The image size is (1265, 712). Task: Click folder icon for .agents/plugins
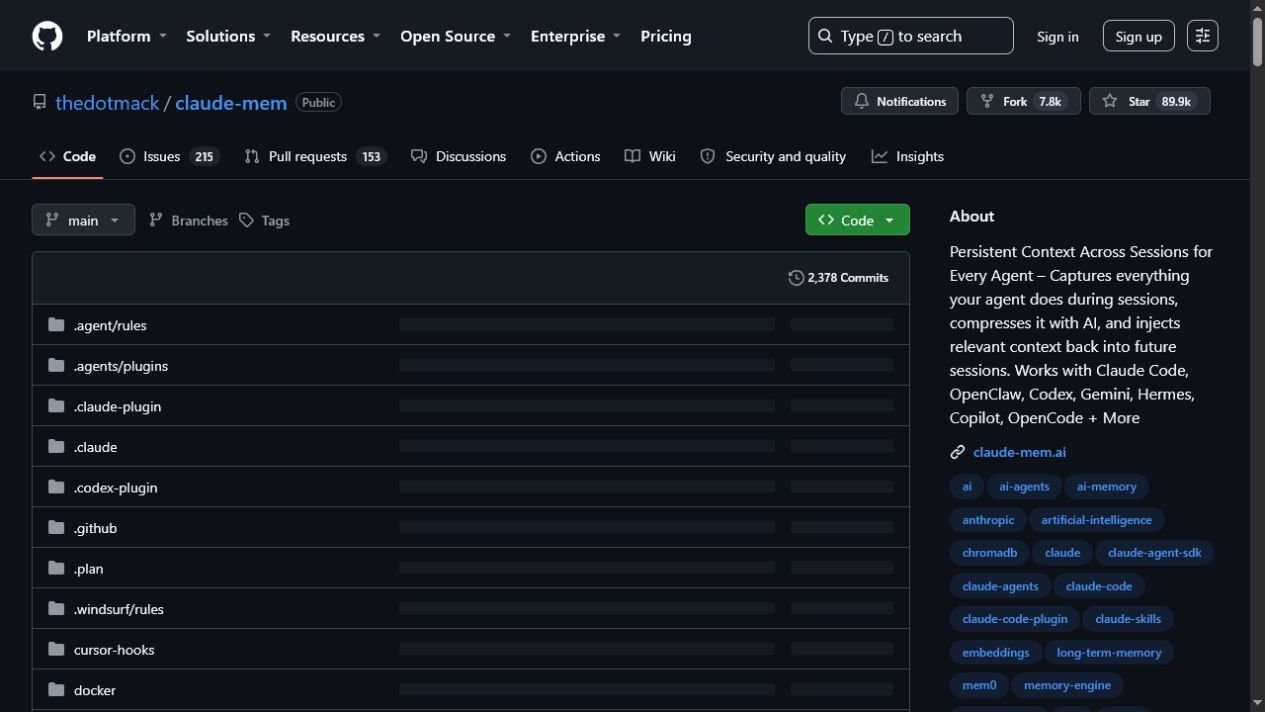pyautogui.click(x=56, y=365)
